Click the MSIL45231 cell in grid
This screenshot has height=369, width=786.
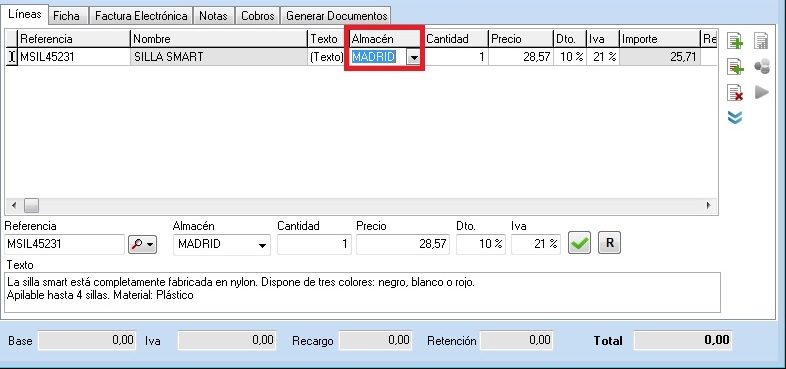coord(74,57)
